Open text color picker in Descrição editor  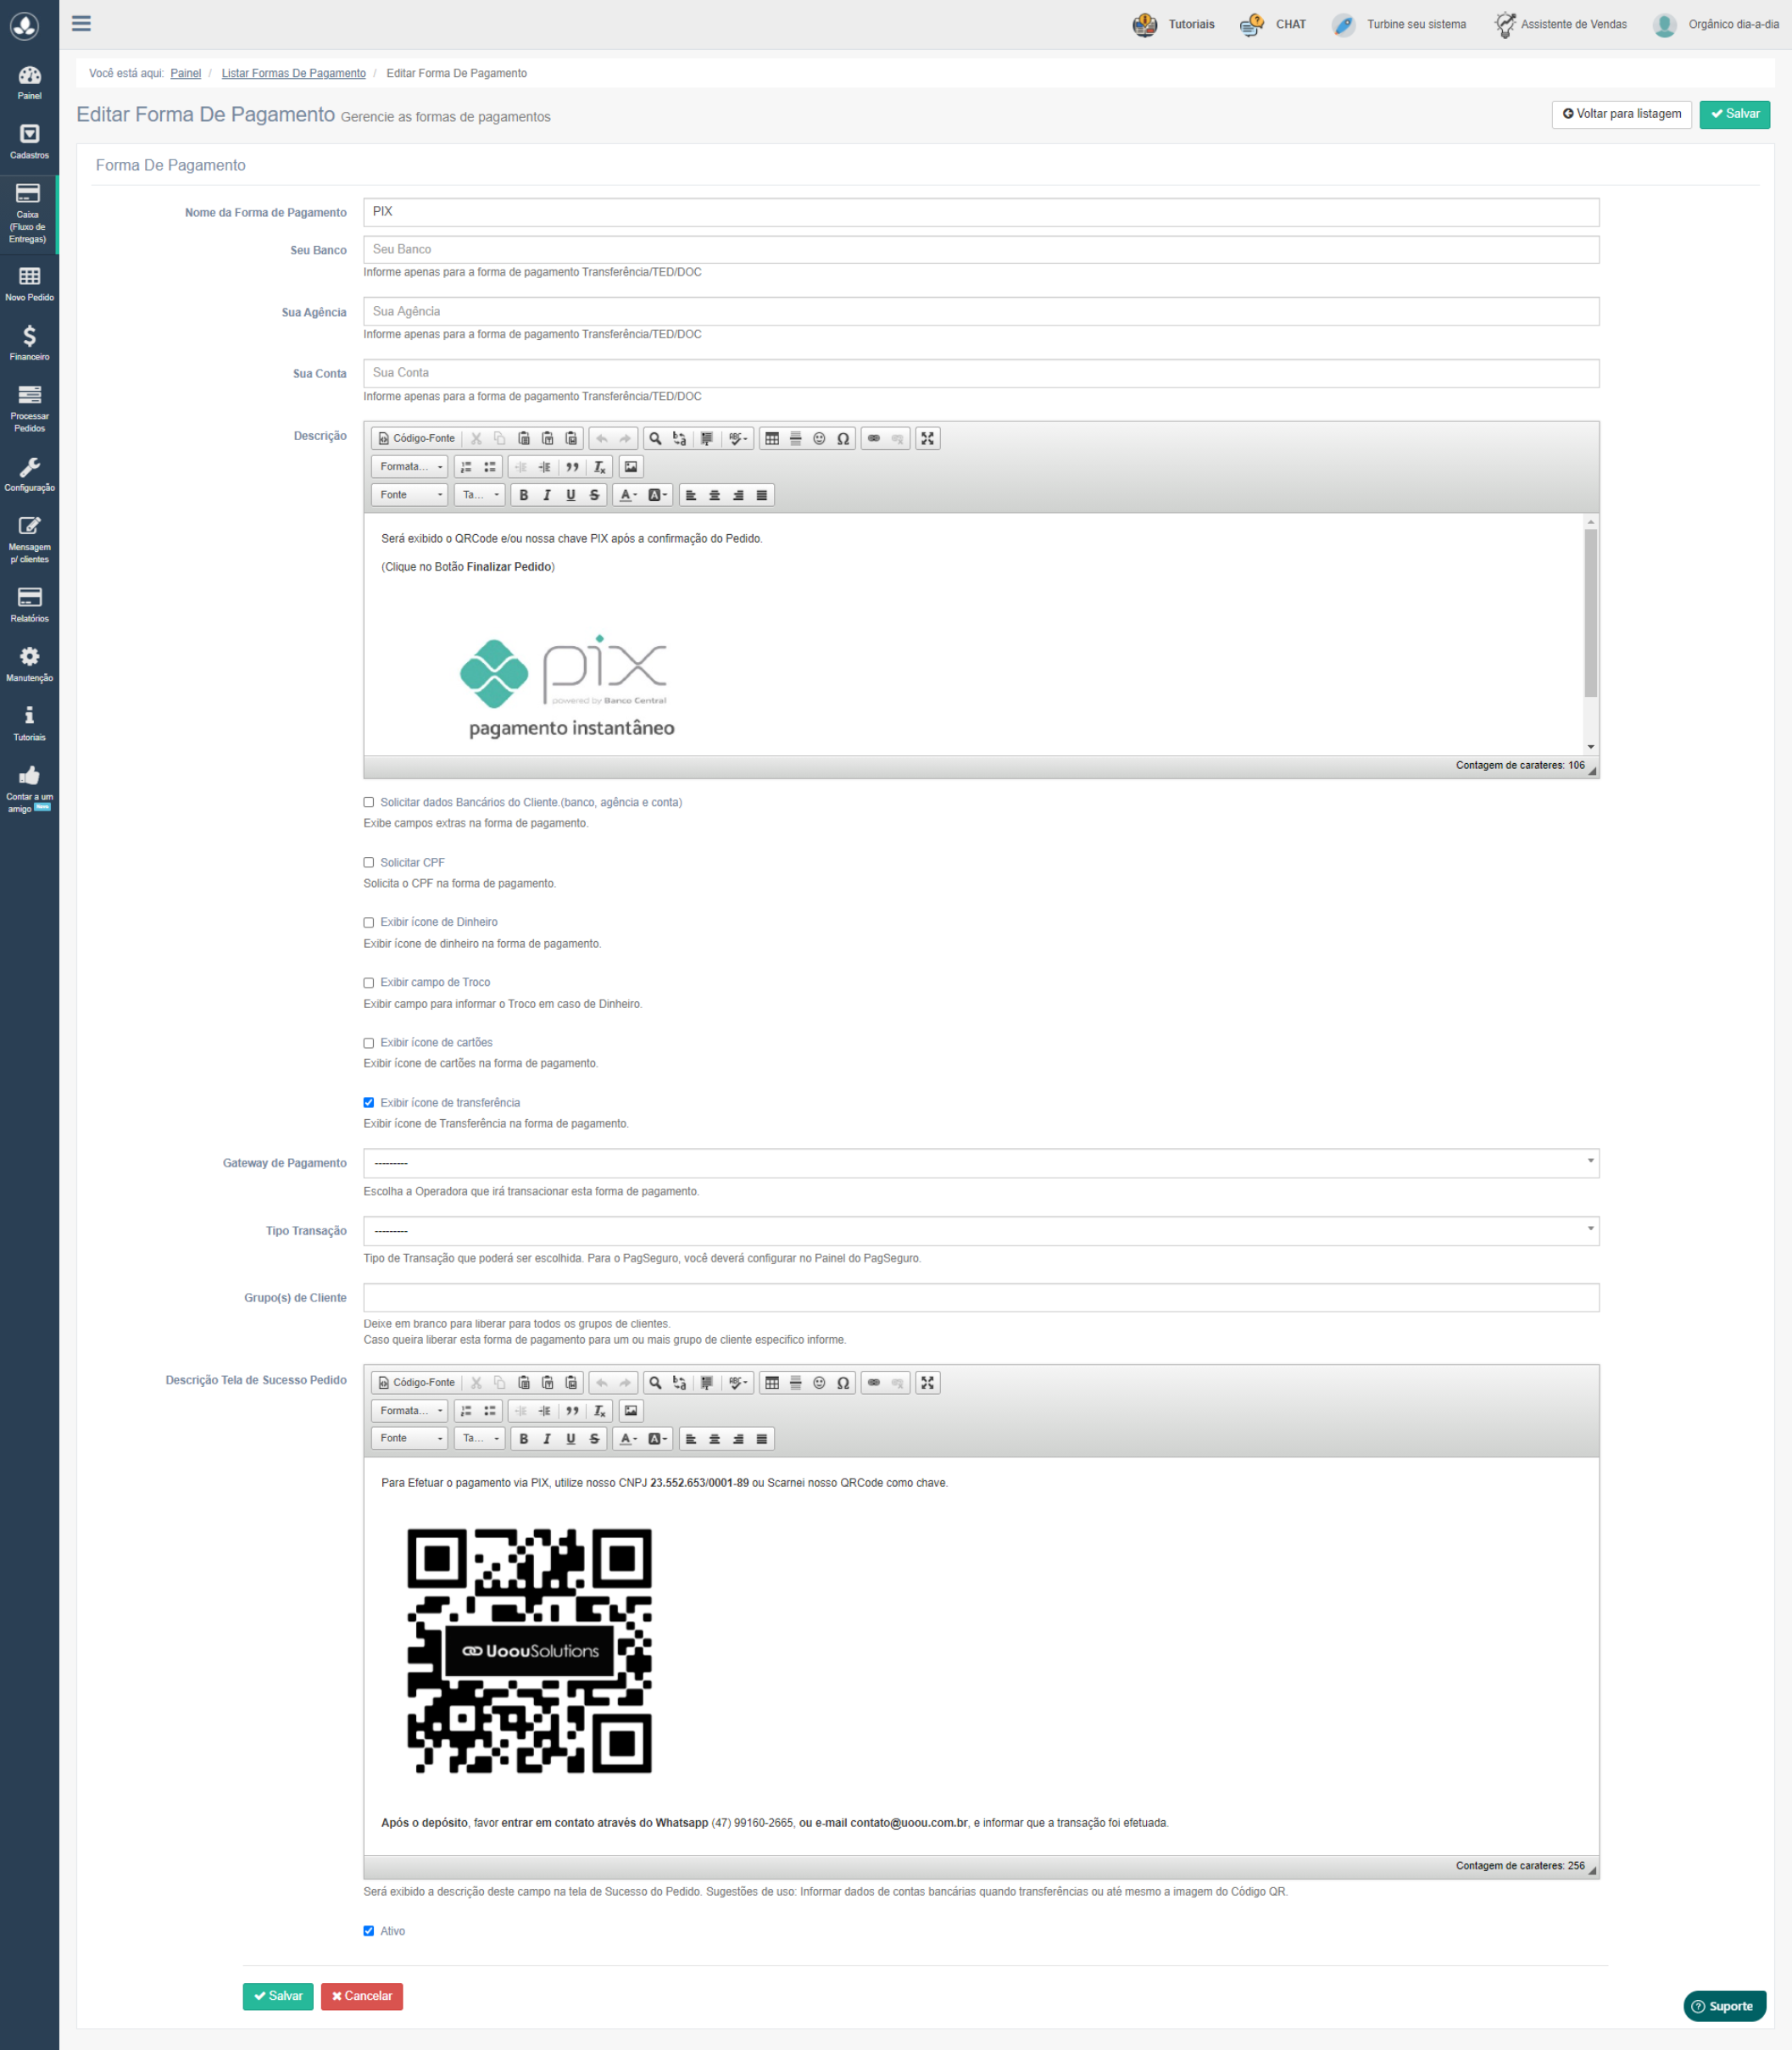tap(627, 495)
